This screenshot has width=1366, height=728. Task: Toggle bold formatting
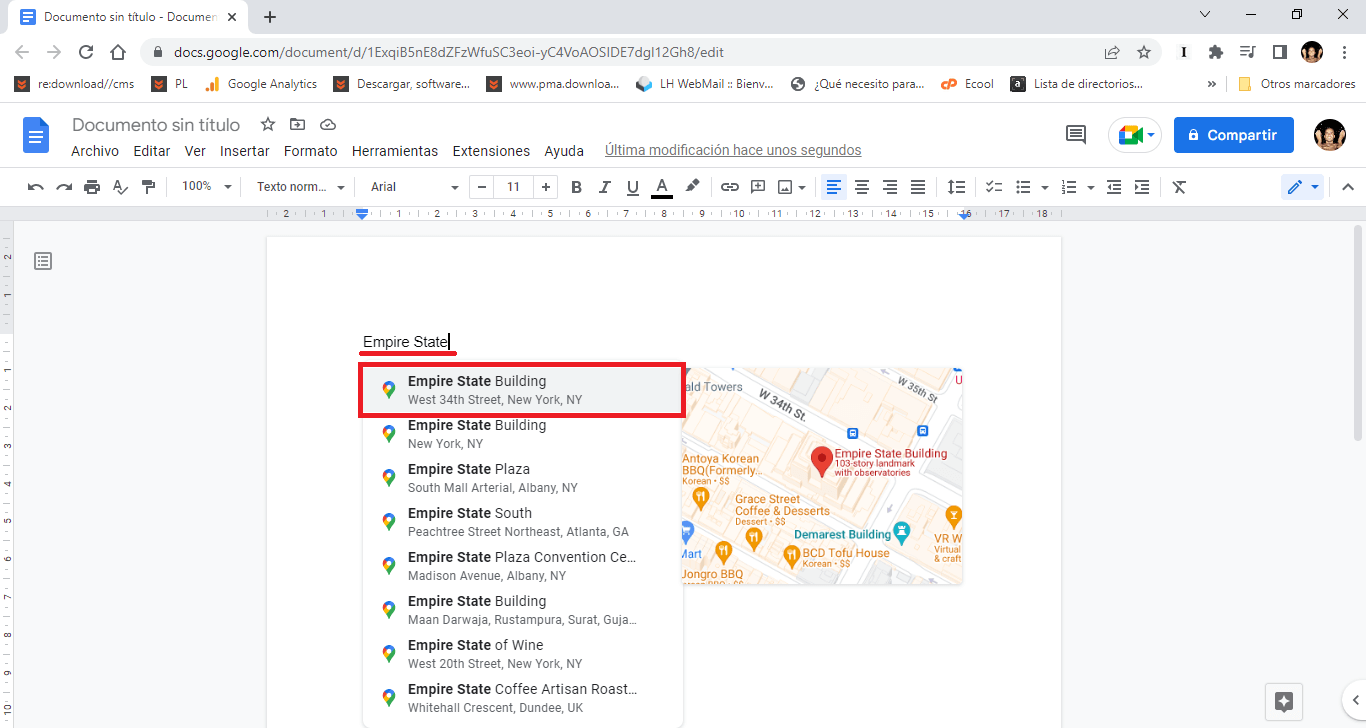point(576,187)
